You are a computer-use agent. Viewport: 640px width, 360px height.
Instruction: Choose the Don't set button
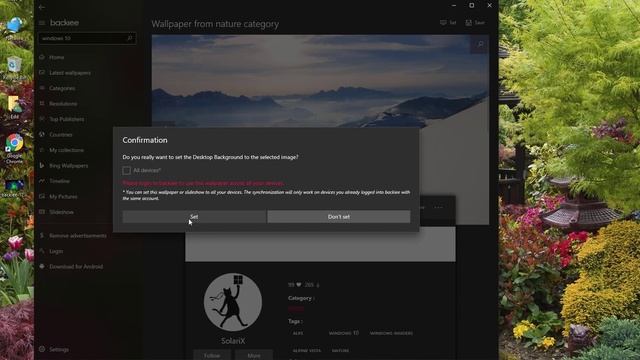339,217
